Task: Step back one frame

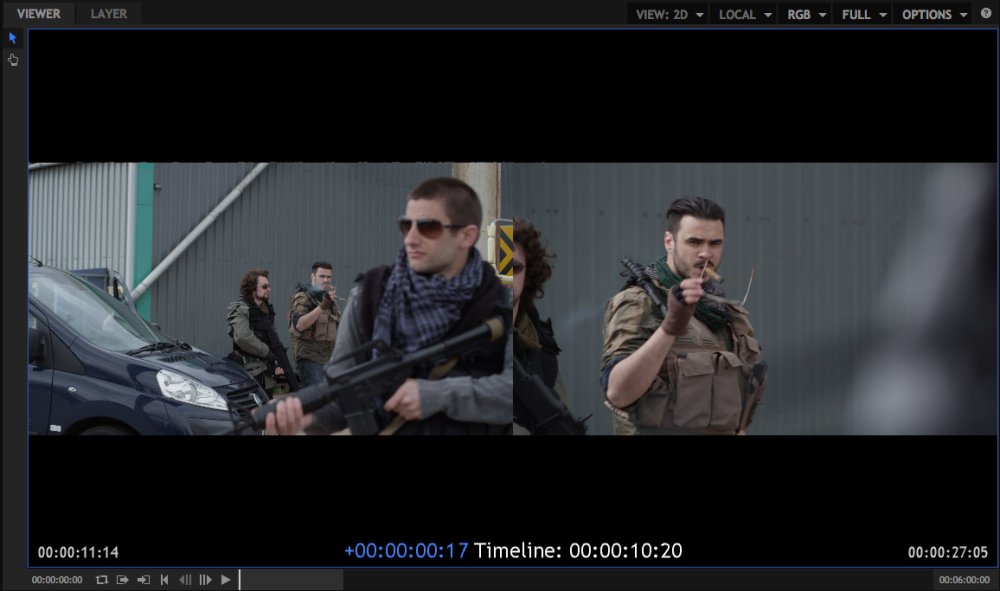Action: (185, 580)
